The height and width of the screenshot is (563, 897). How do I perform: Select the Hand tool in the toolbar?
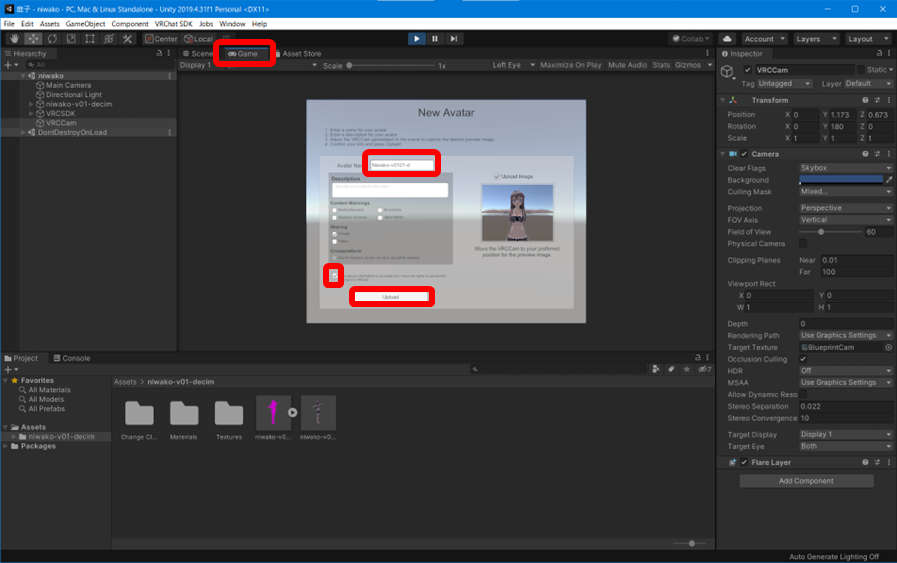(x=14, y=39)
